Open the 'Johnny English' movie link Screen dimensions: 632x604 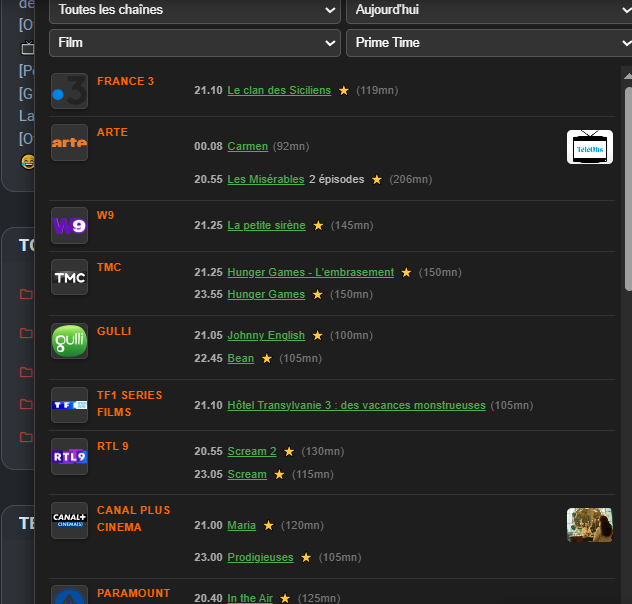[x=266, y=336]
